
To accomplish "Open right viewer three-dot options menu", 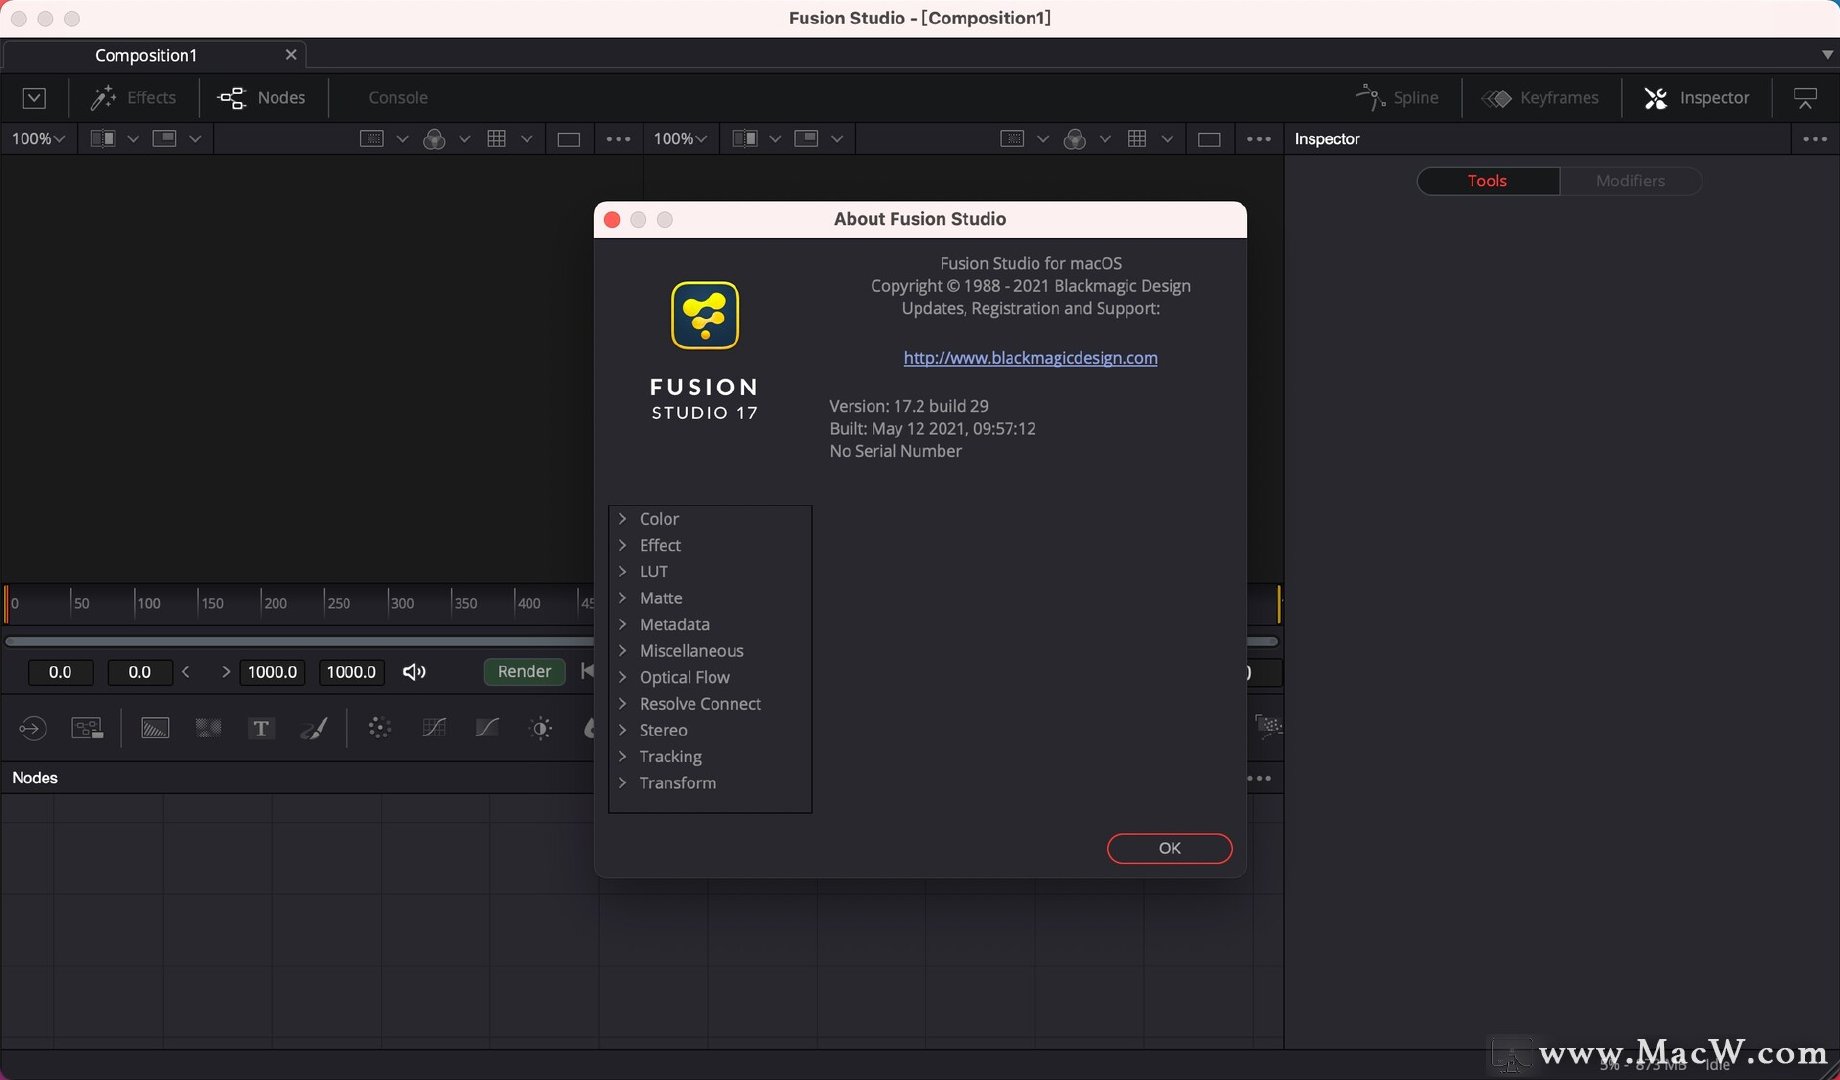I will click(x=1259, y=139).
